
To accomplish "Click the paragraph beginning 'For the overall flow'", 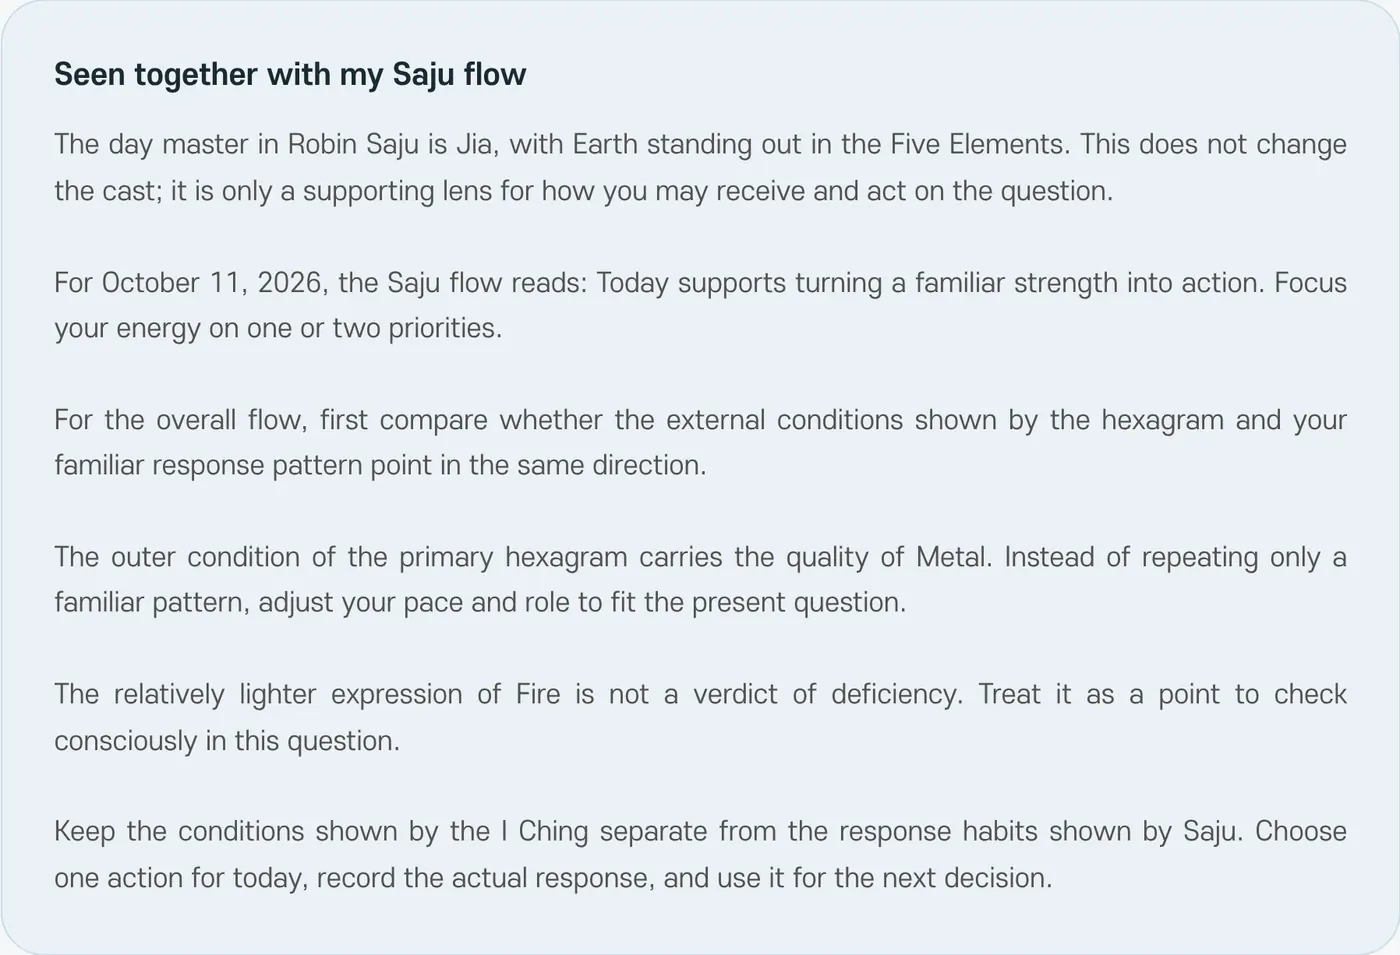I will coord(700,442).
